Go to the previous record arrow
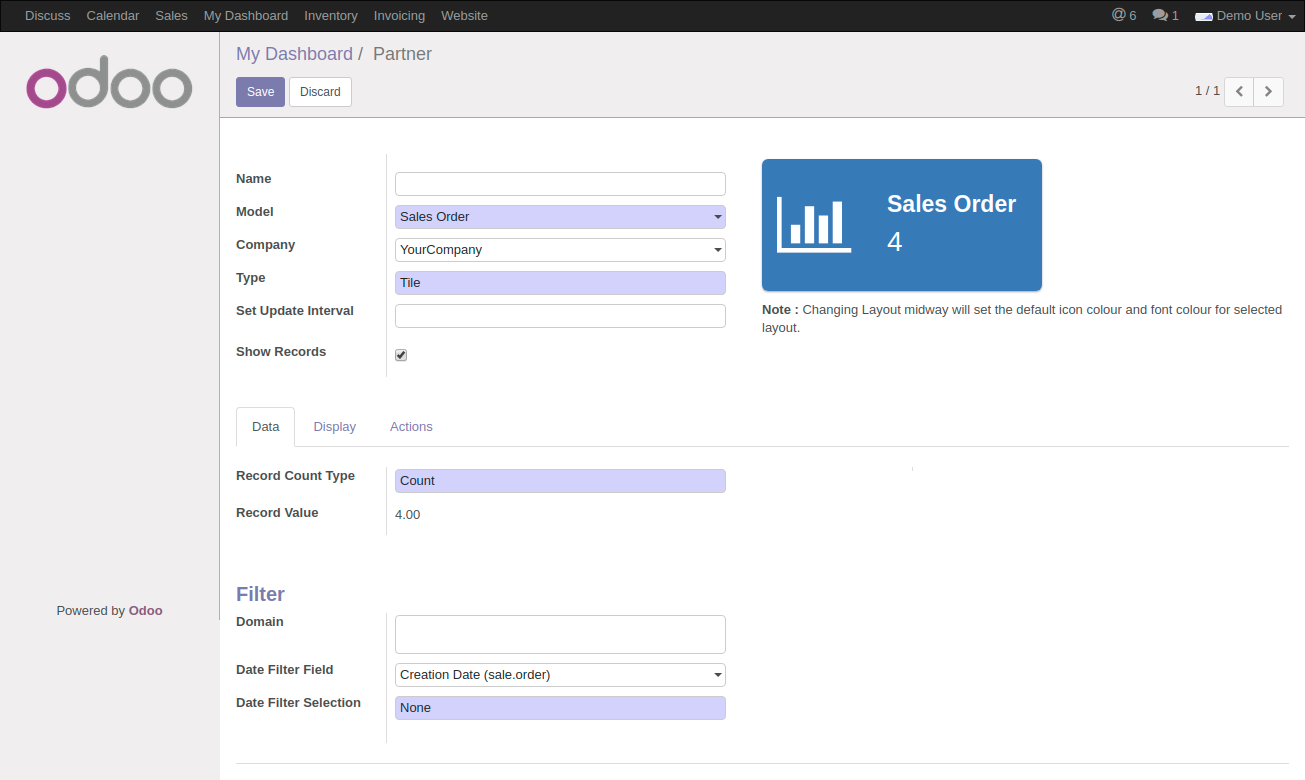The image size is (1305, 780). coord(1239,91)
